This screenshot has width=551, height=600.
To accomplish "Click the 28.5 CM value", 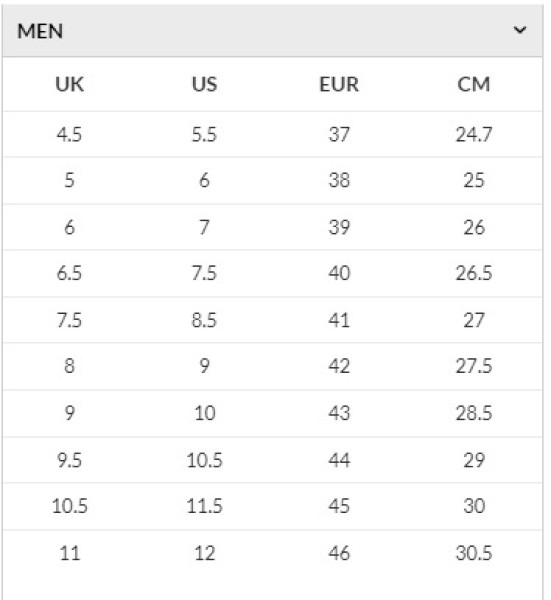I will click(x=474, y=413).
